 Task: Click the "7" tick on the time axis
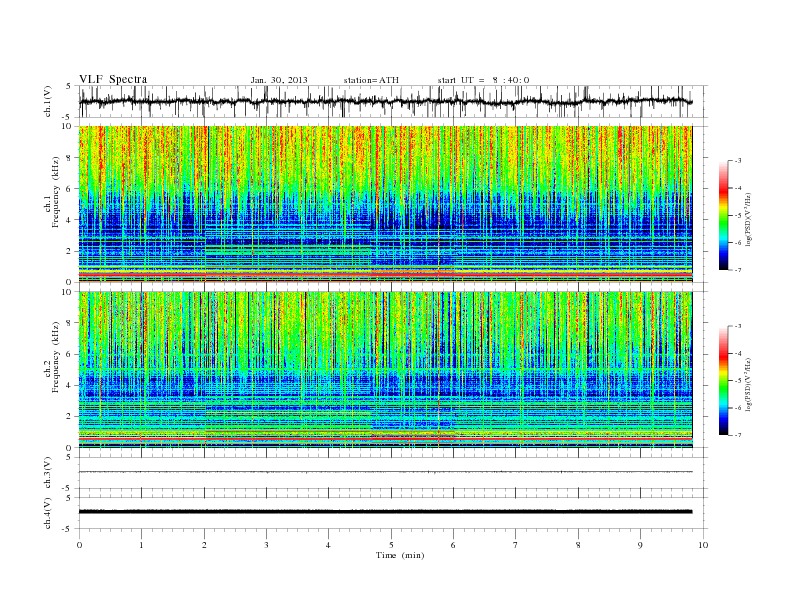516,545
